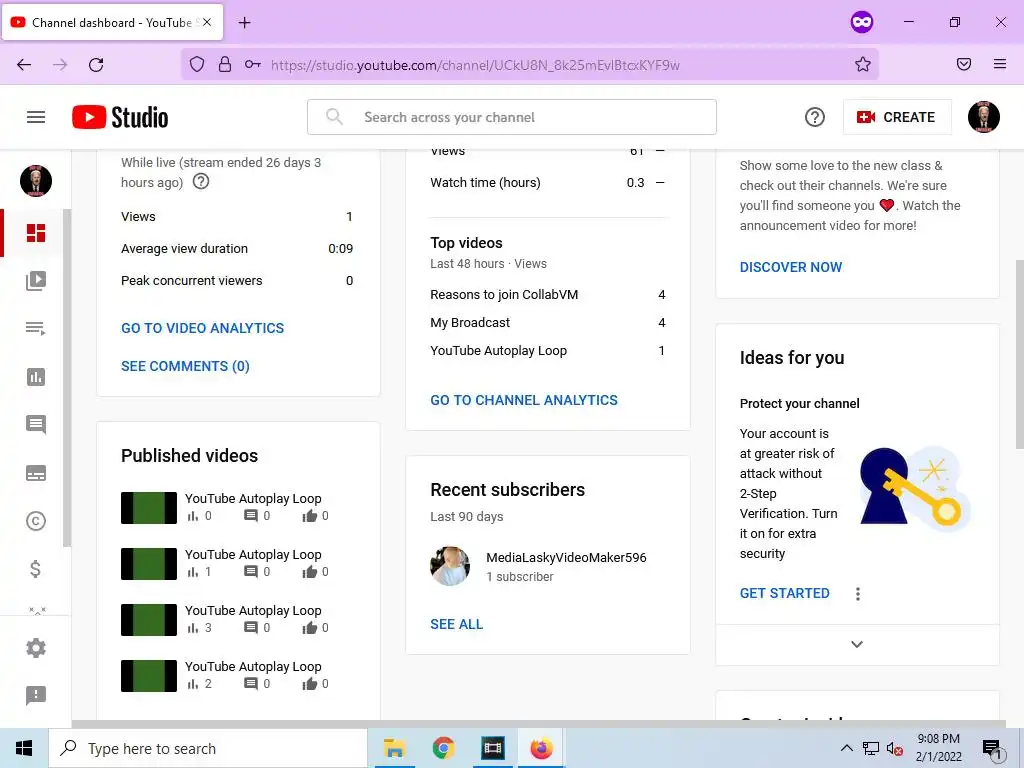Open the Send feedback sidebar icon

(36, 696)
